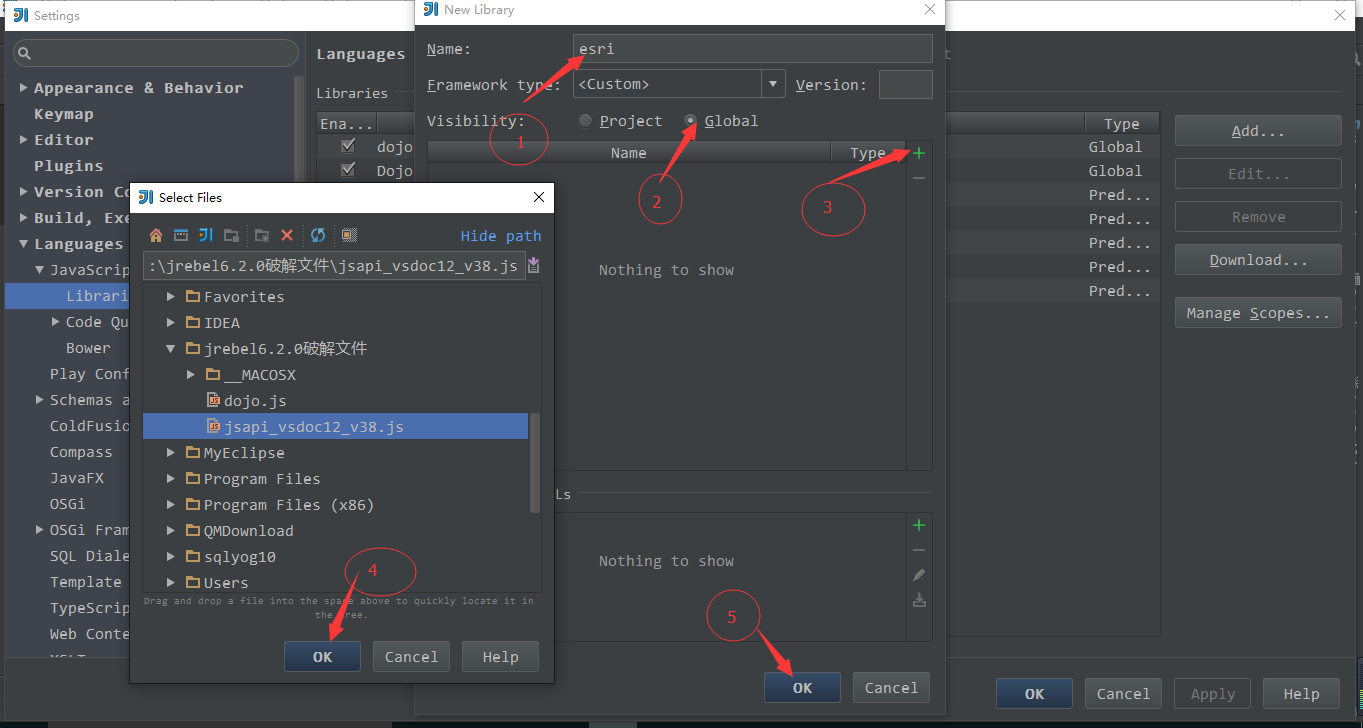Focus the Settings search box
Viewport: 1363px width, 728px height.
(x=156, y=53)
